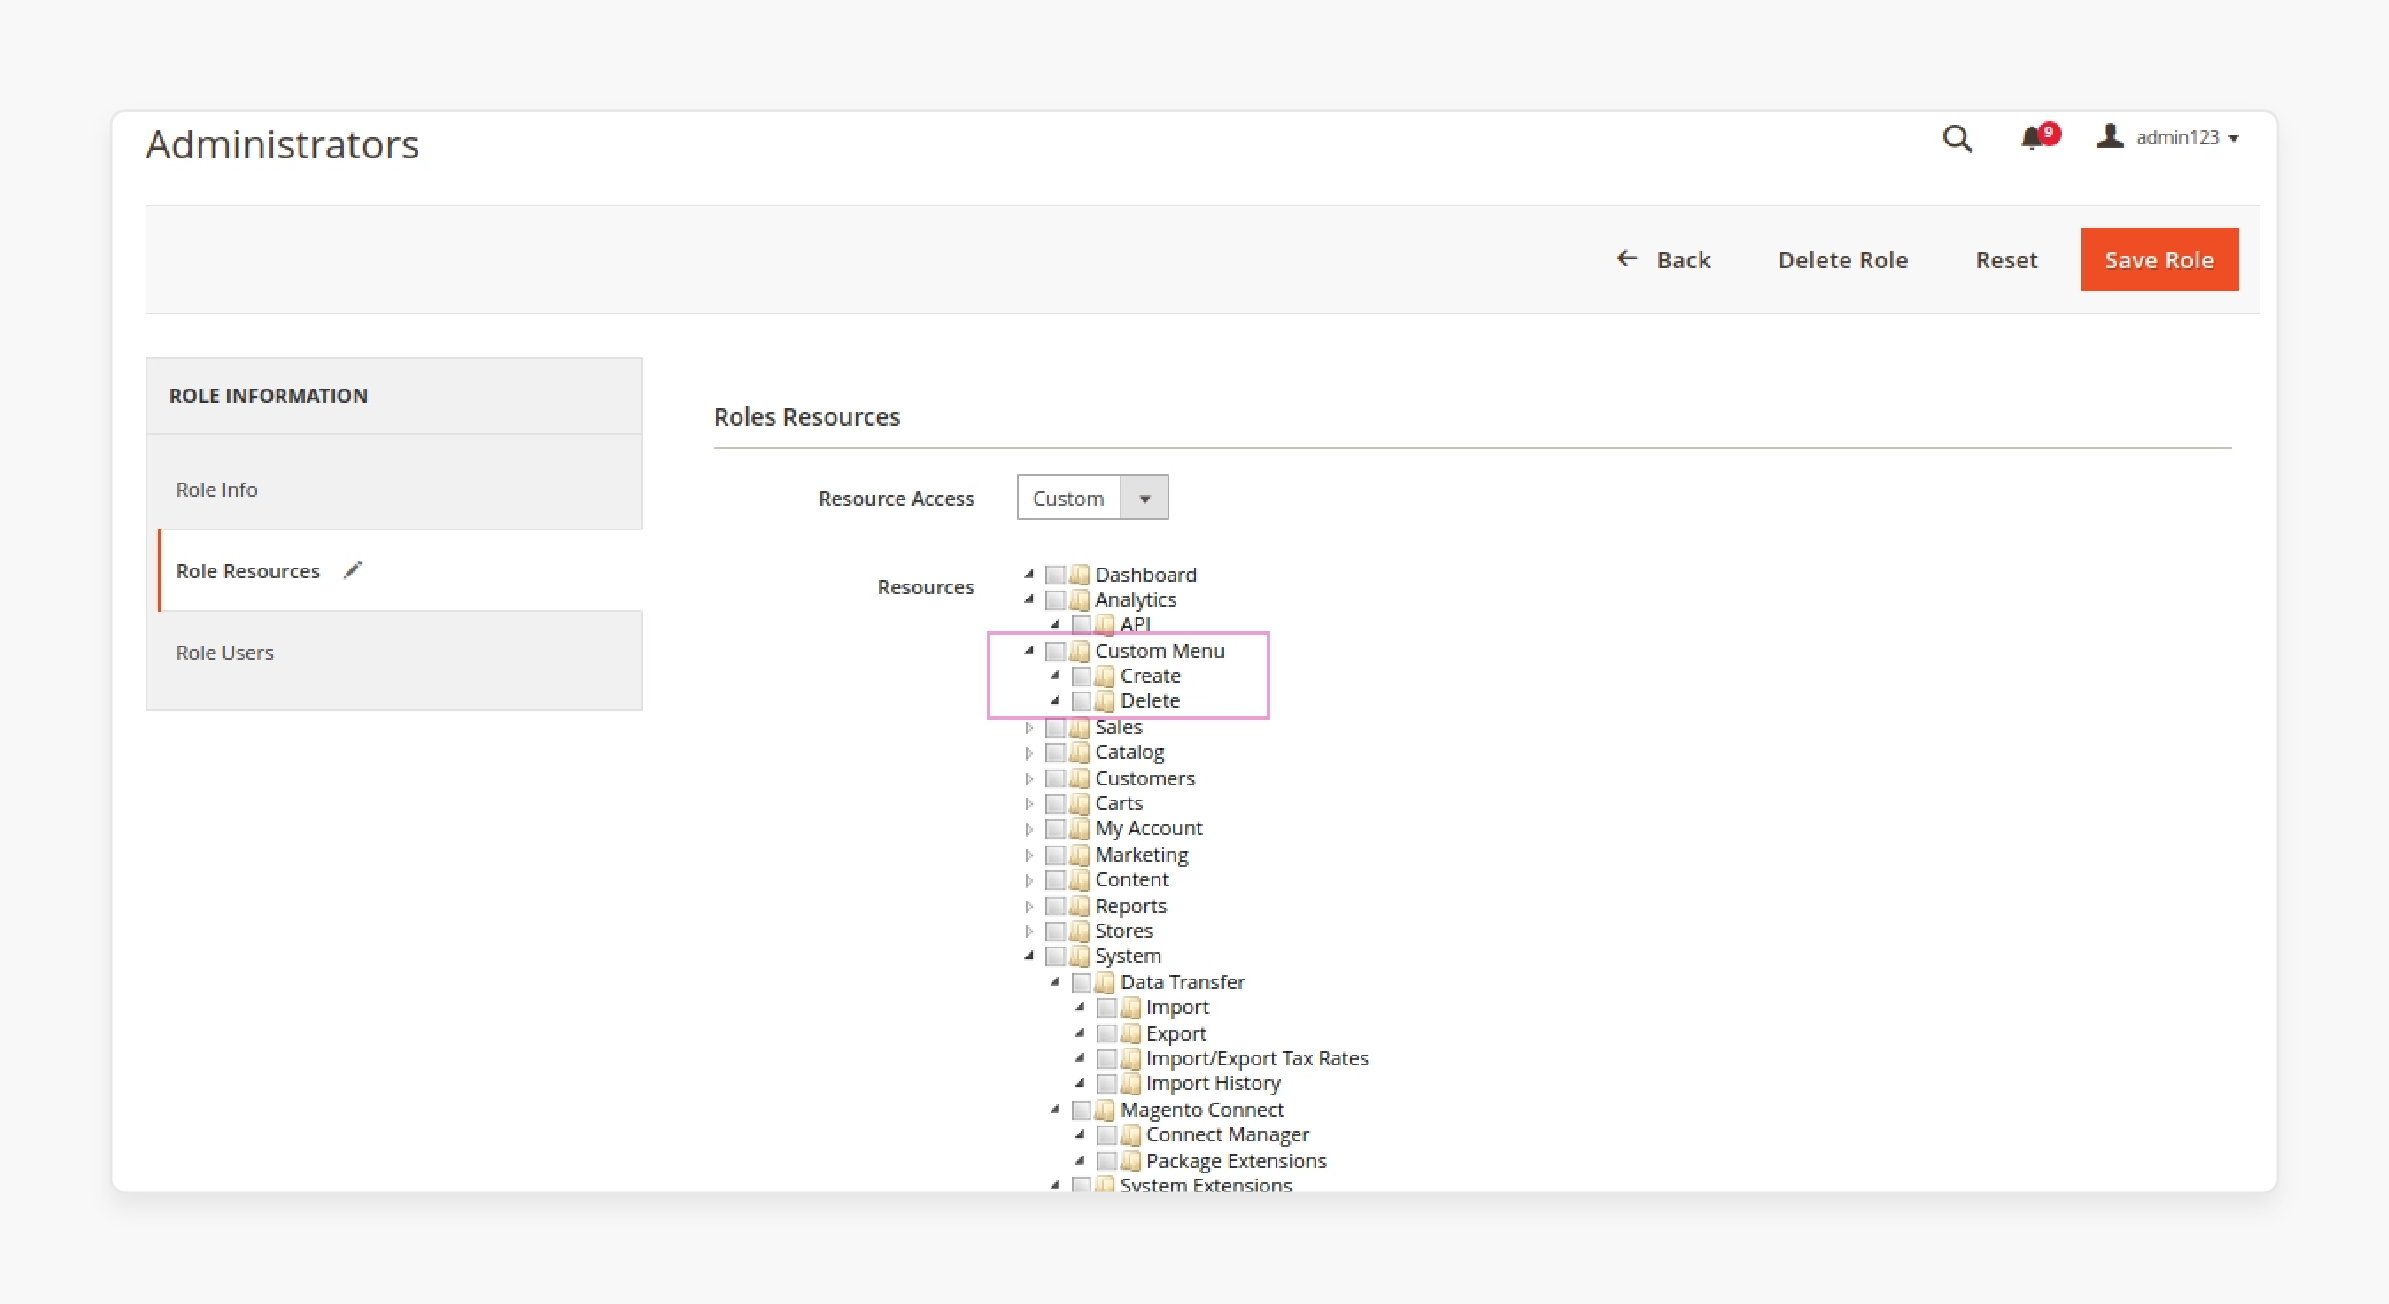Screen dimensions: 2389x1304
Task: Open notifications bell icon
Action: click(x=2033, y=138)
